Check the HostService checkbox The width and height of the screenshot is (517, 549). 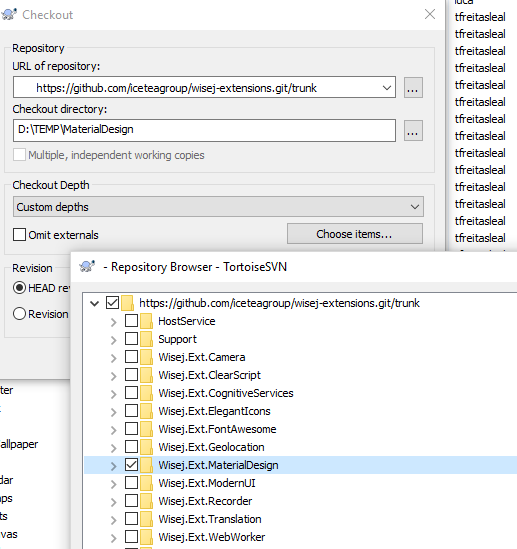[x=131, y=321]
